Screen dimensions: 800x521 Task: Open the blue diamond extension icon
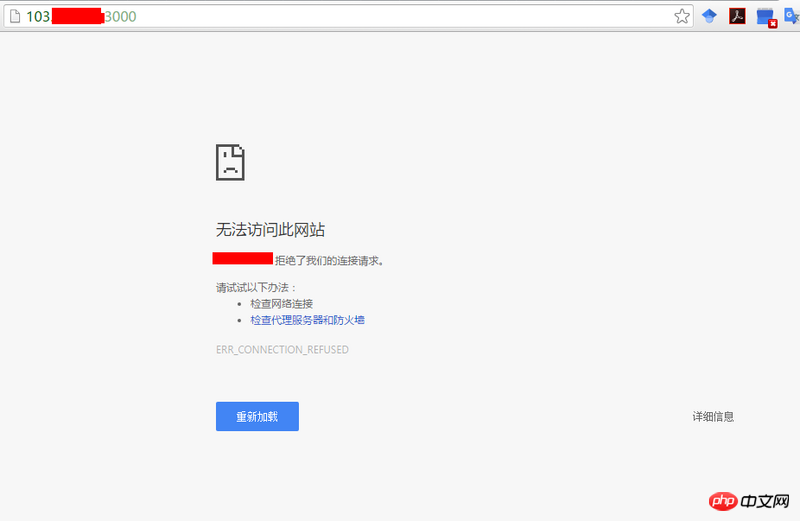709,16
